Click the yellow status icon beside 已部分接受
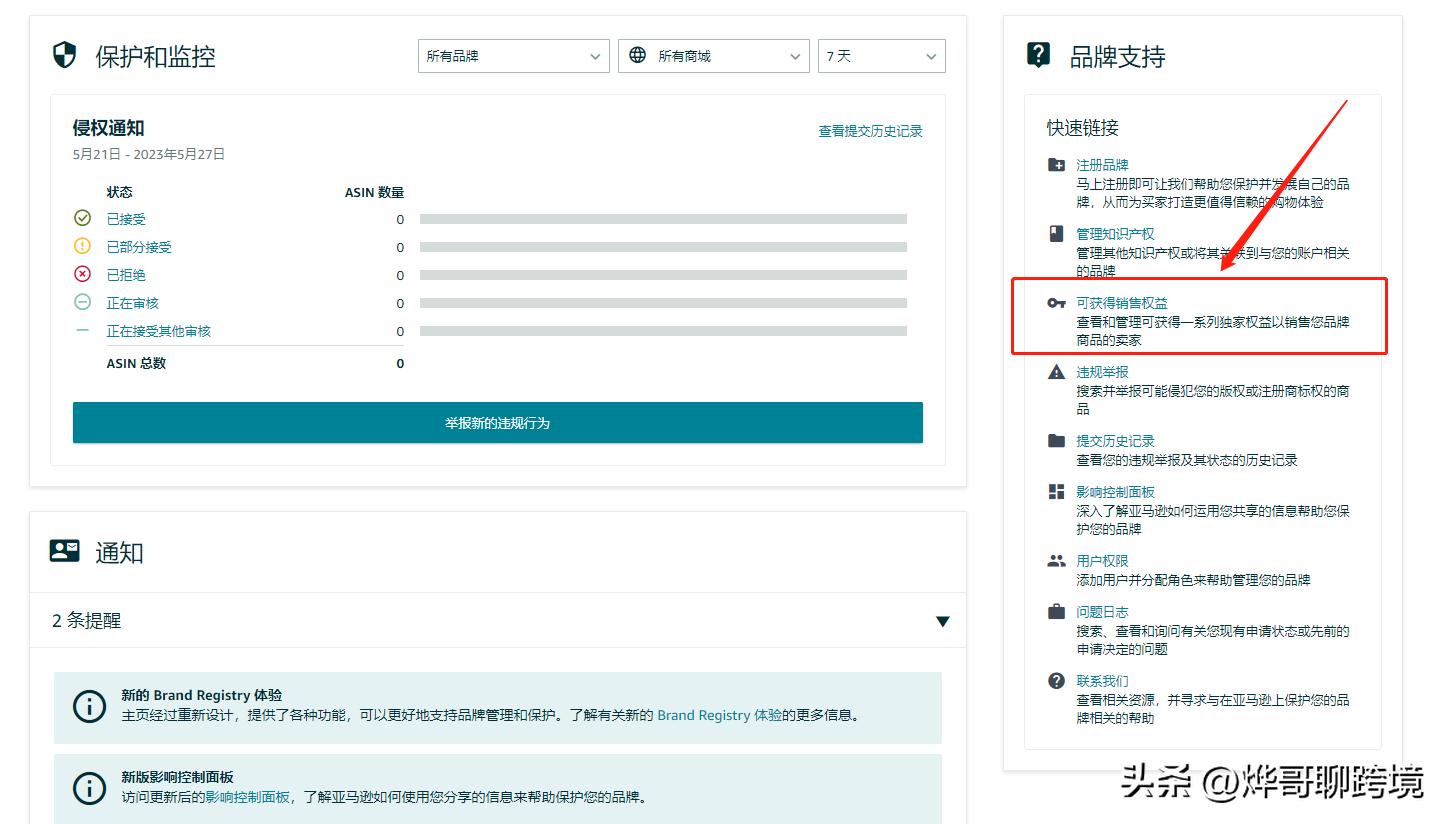Viewport: 1448px width, 824px height. point(83,246)
